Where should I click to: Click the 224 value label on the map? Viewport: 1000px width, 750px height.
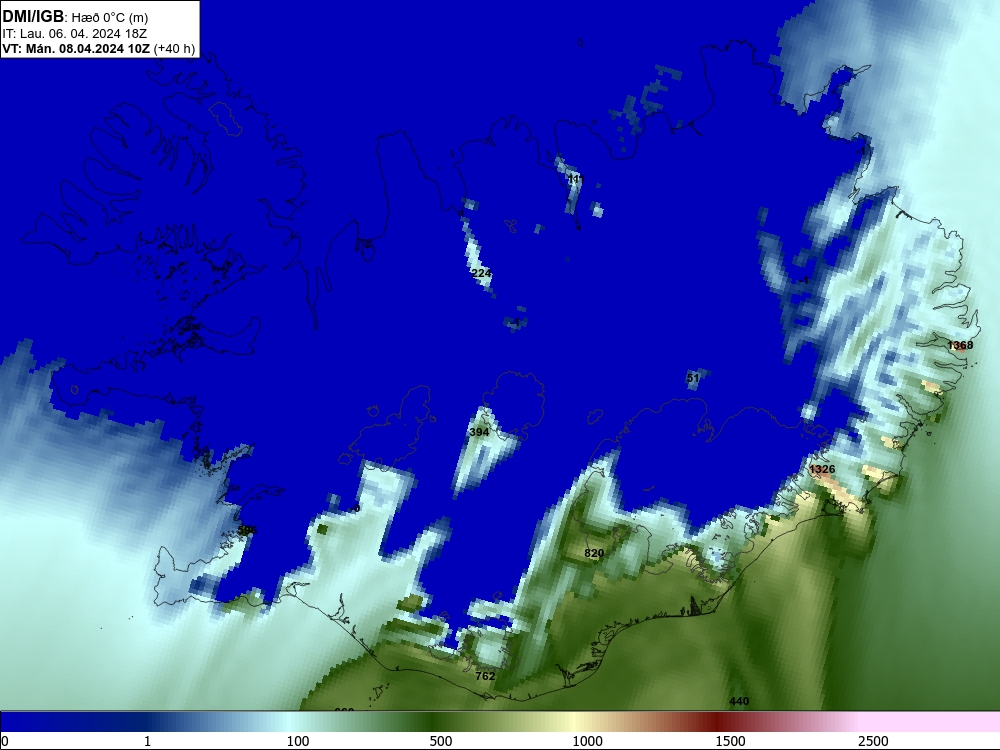[482, 274]
